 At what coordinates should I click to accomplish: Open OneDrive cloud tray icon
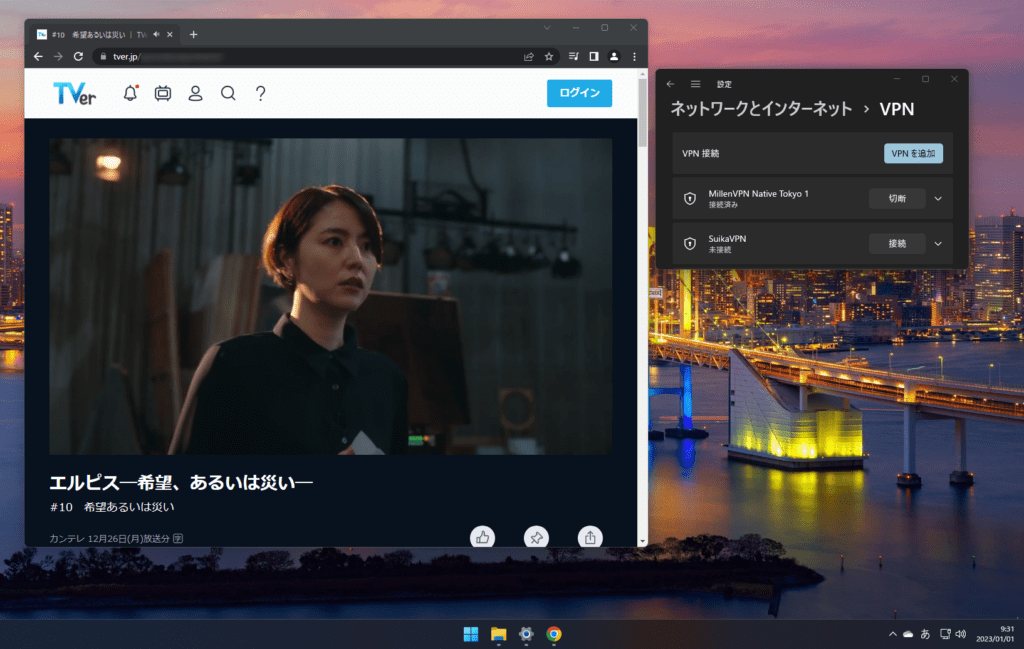click(x=908, y=634)
